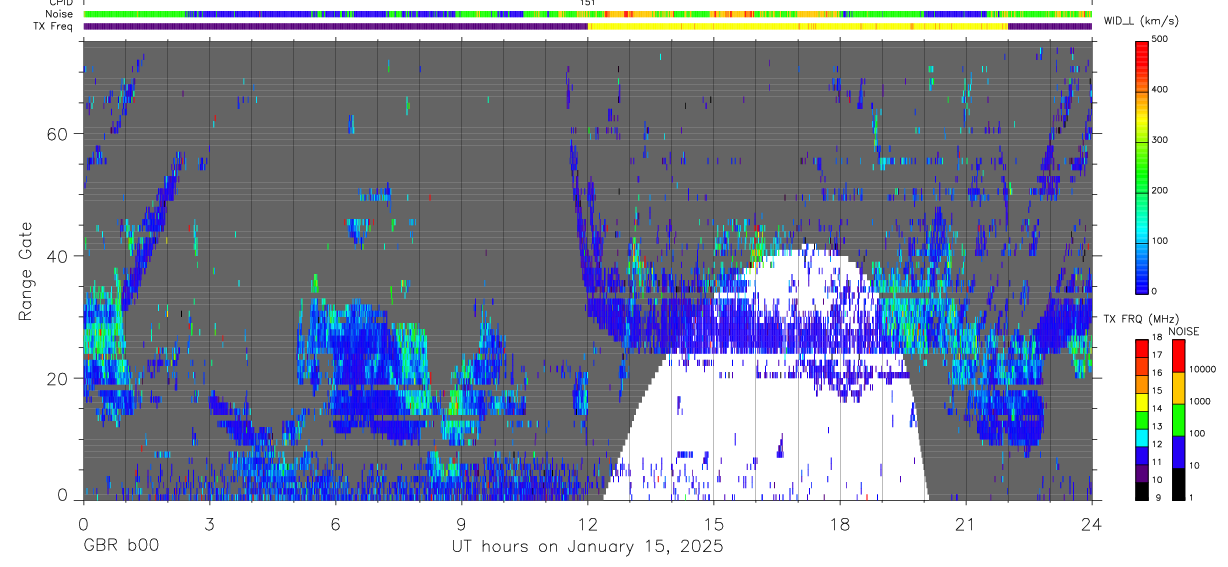Screen dimensions: 1228x567
Task: Click the TX FRQ colorbar legend
Action: tap(1142, 420)
